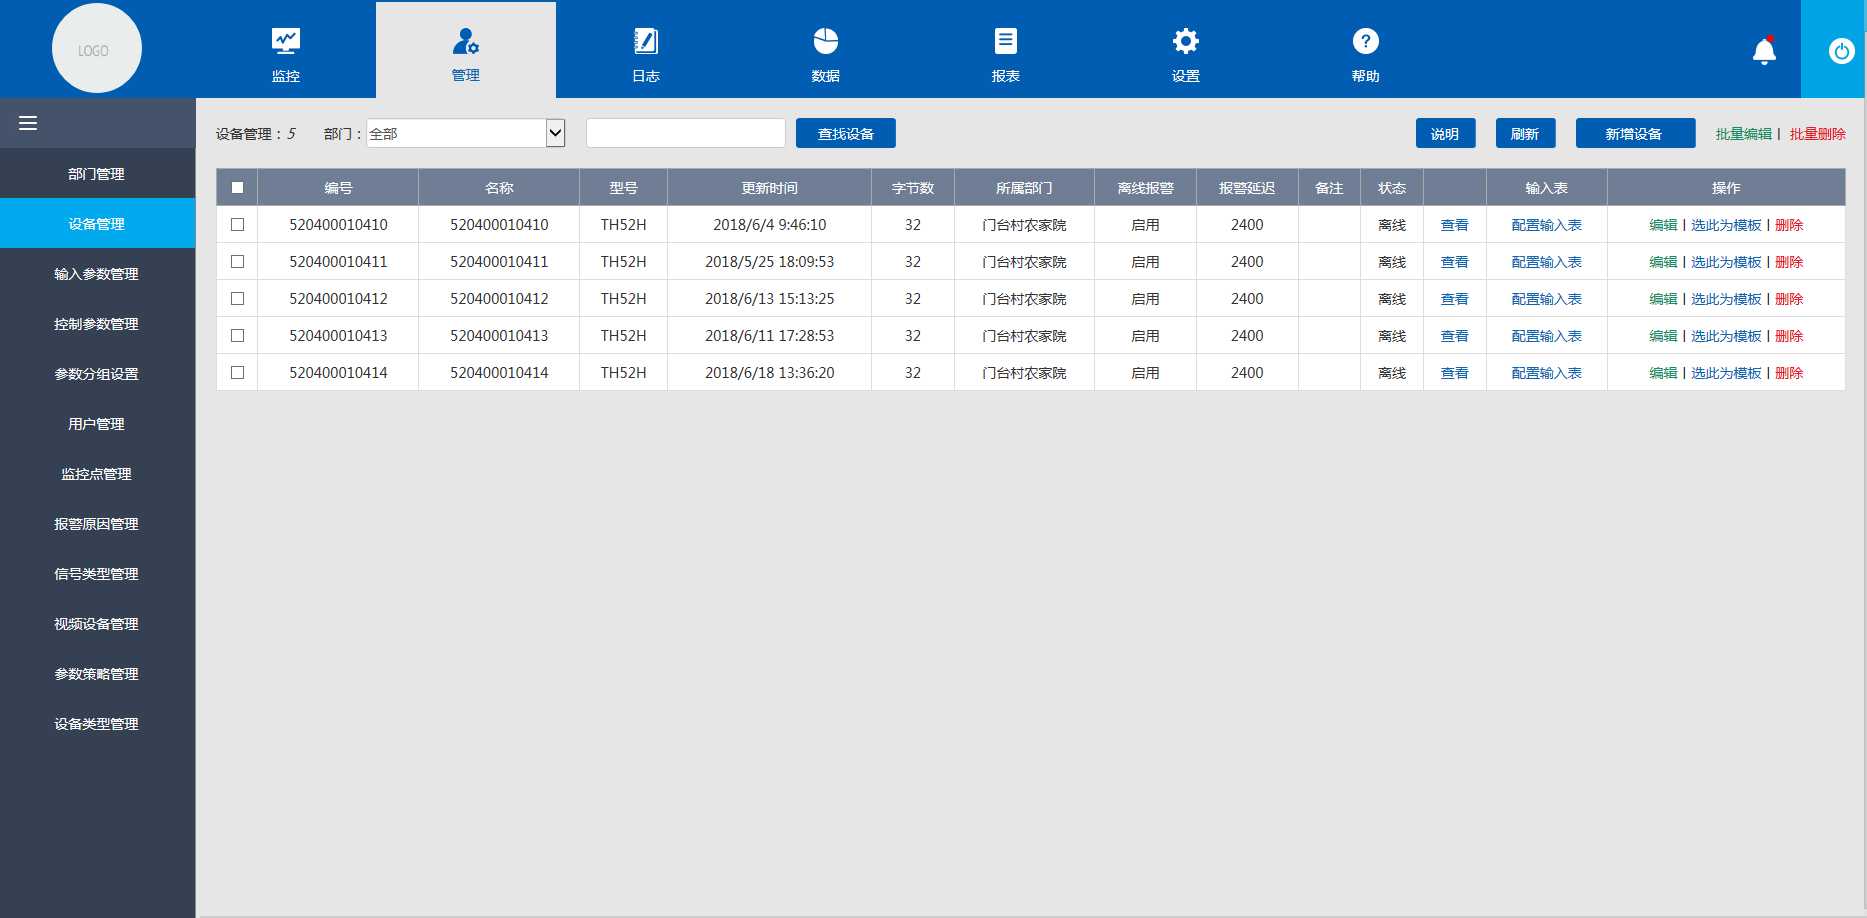
Task: Click the timestamp 2018/6/4 9:46:10
Action: click(x=770, y=225)
